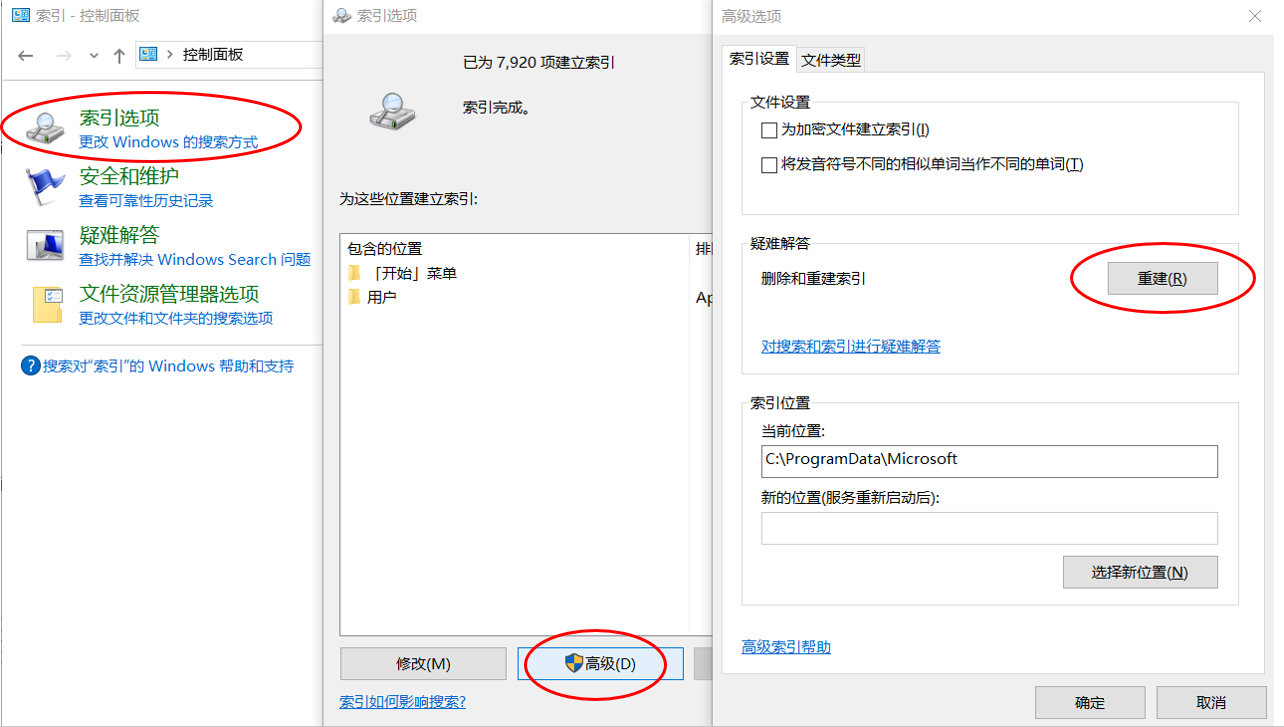This screenshot has height=727, width=1284.
Task: Click 确定 in 高级选项 dialog
Action: [x=1090, y=703]
